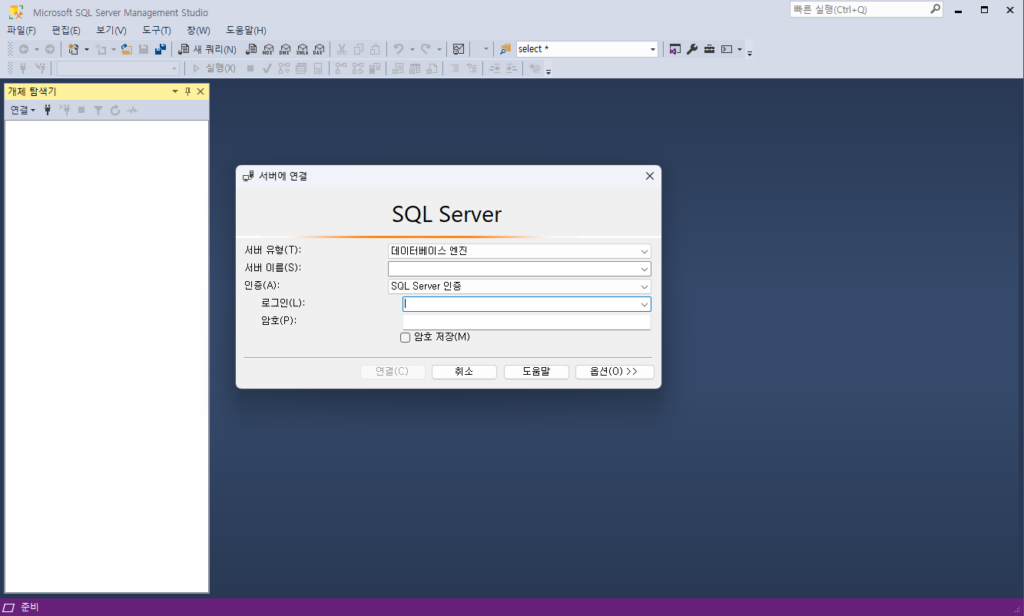Open new Analysis Services DMX query
This screenshot has width=1024, height=616.
coord(285,49)
